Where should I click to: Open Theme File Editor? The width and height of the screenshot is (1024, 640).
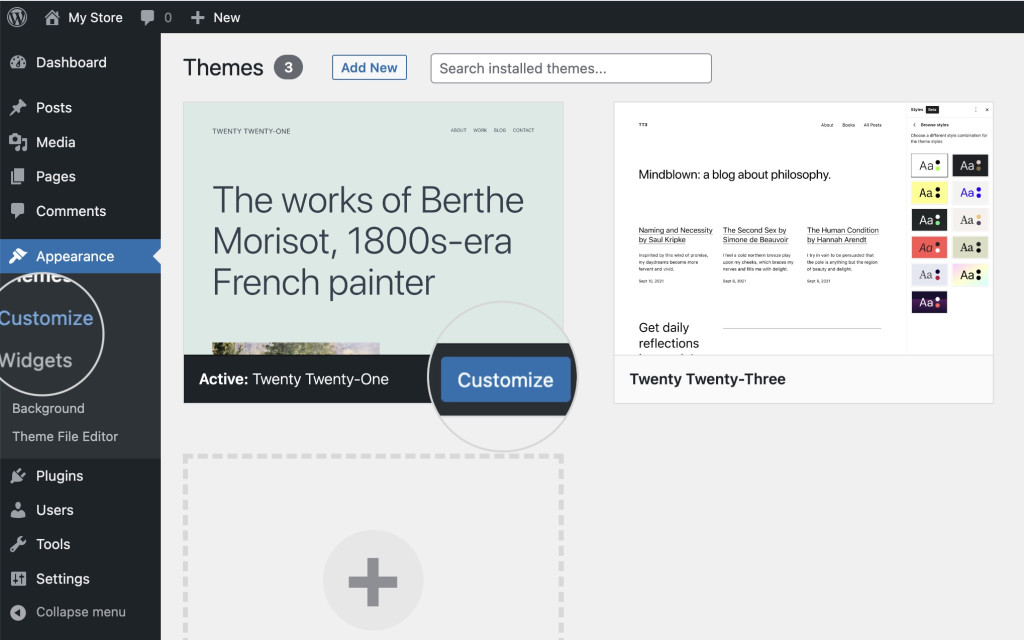coord(65,436)
